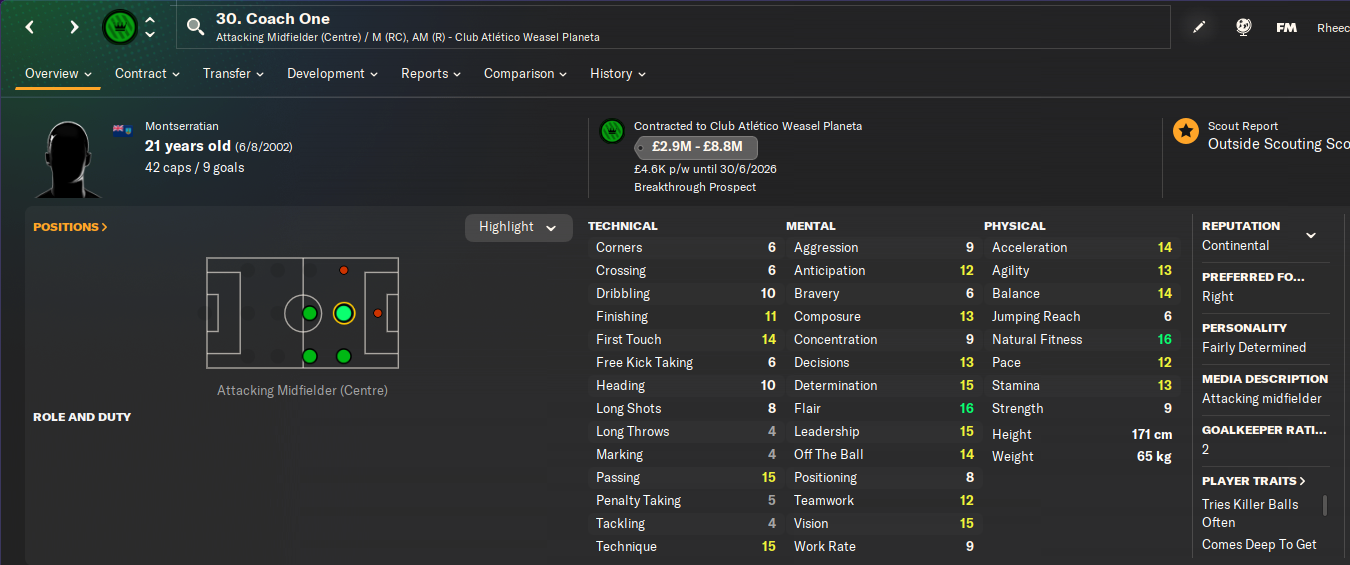Expand the Reputation panel chevron
The image size is (1350, 565).
[x=1310, y=236]
